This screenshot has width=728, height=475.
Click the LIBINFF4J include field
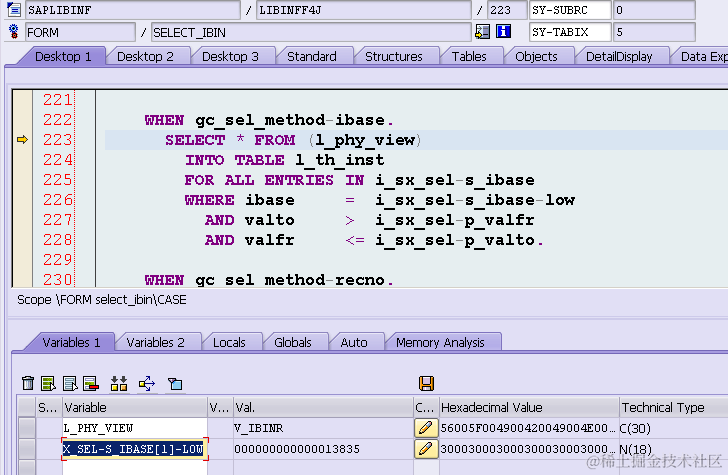tap(364, 10)
